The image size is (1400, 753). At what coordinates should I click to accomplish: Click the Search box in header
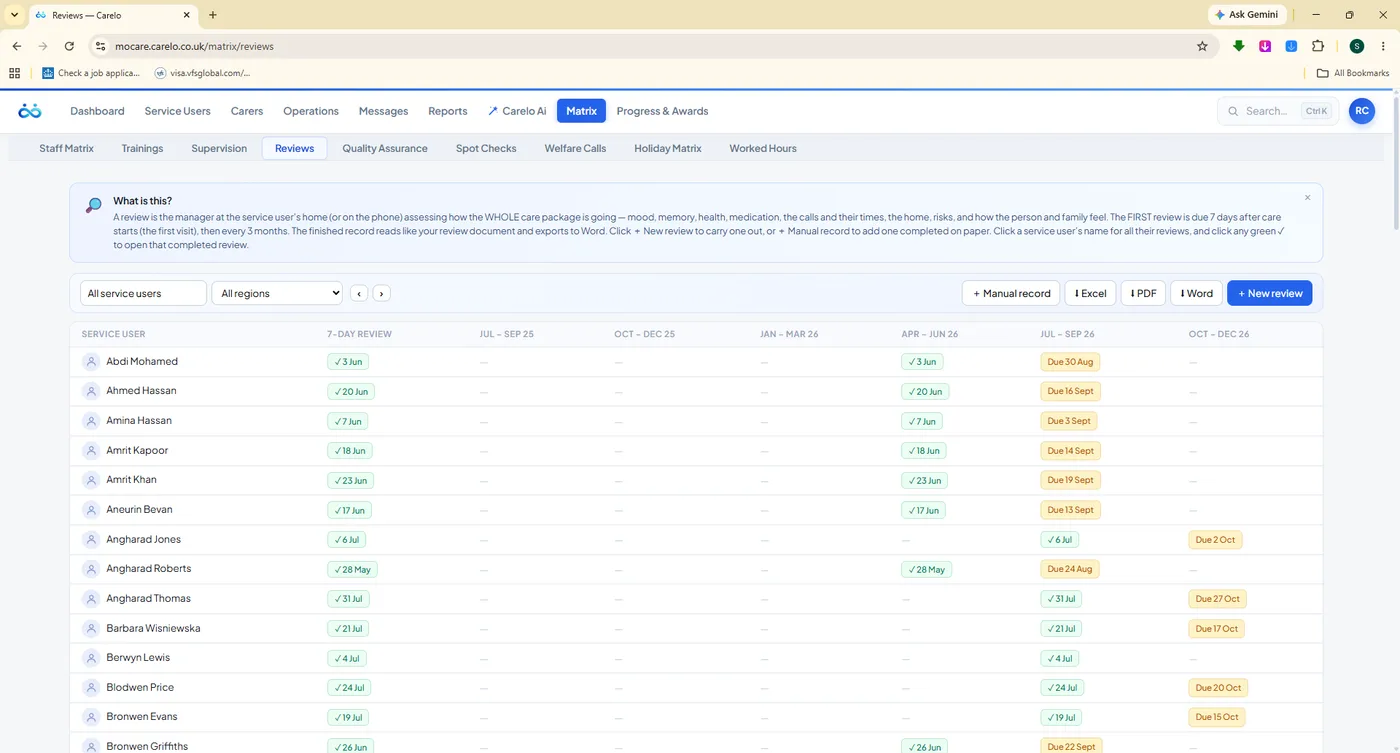click(1278, 111)
